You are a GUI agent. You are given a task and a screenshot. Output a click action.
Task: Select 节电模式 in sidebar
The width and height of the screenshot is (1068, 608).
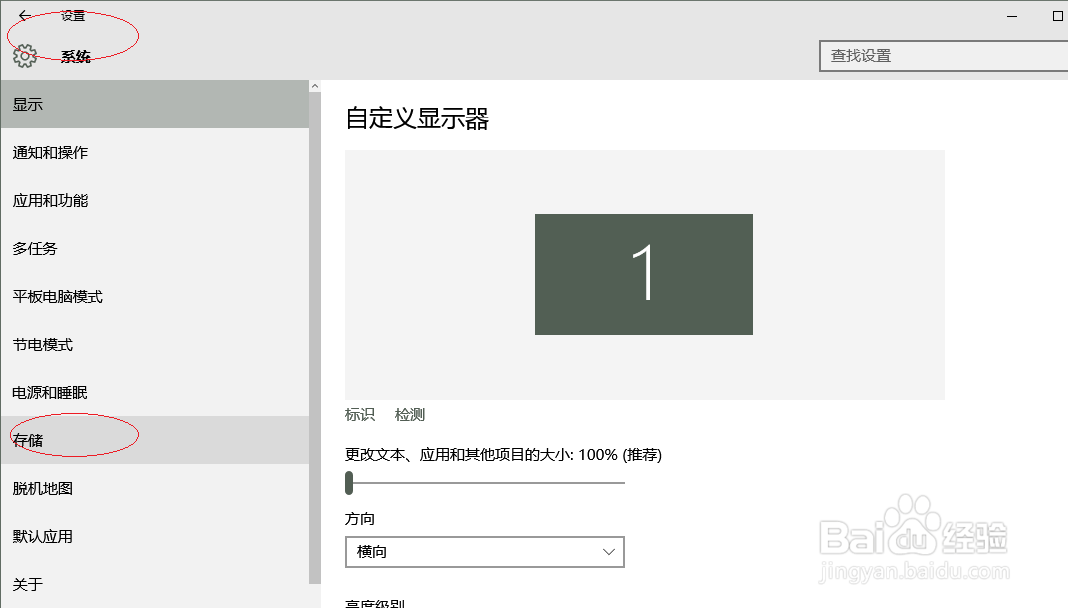click(155, 345)
